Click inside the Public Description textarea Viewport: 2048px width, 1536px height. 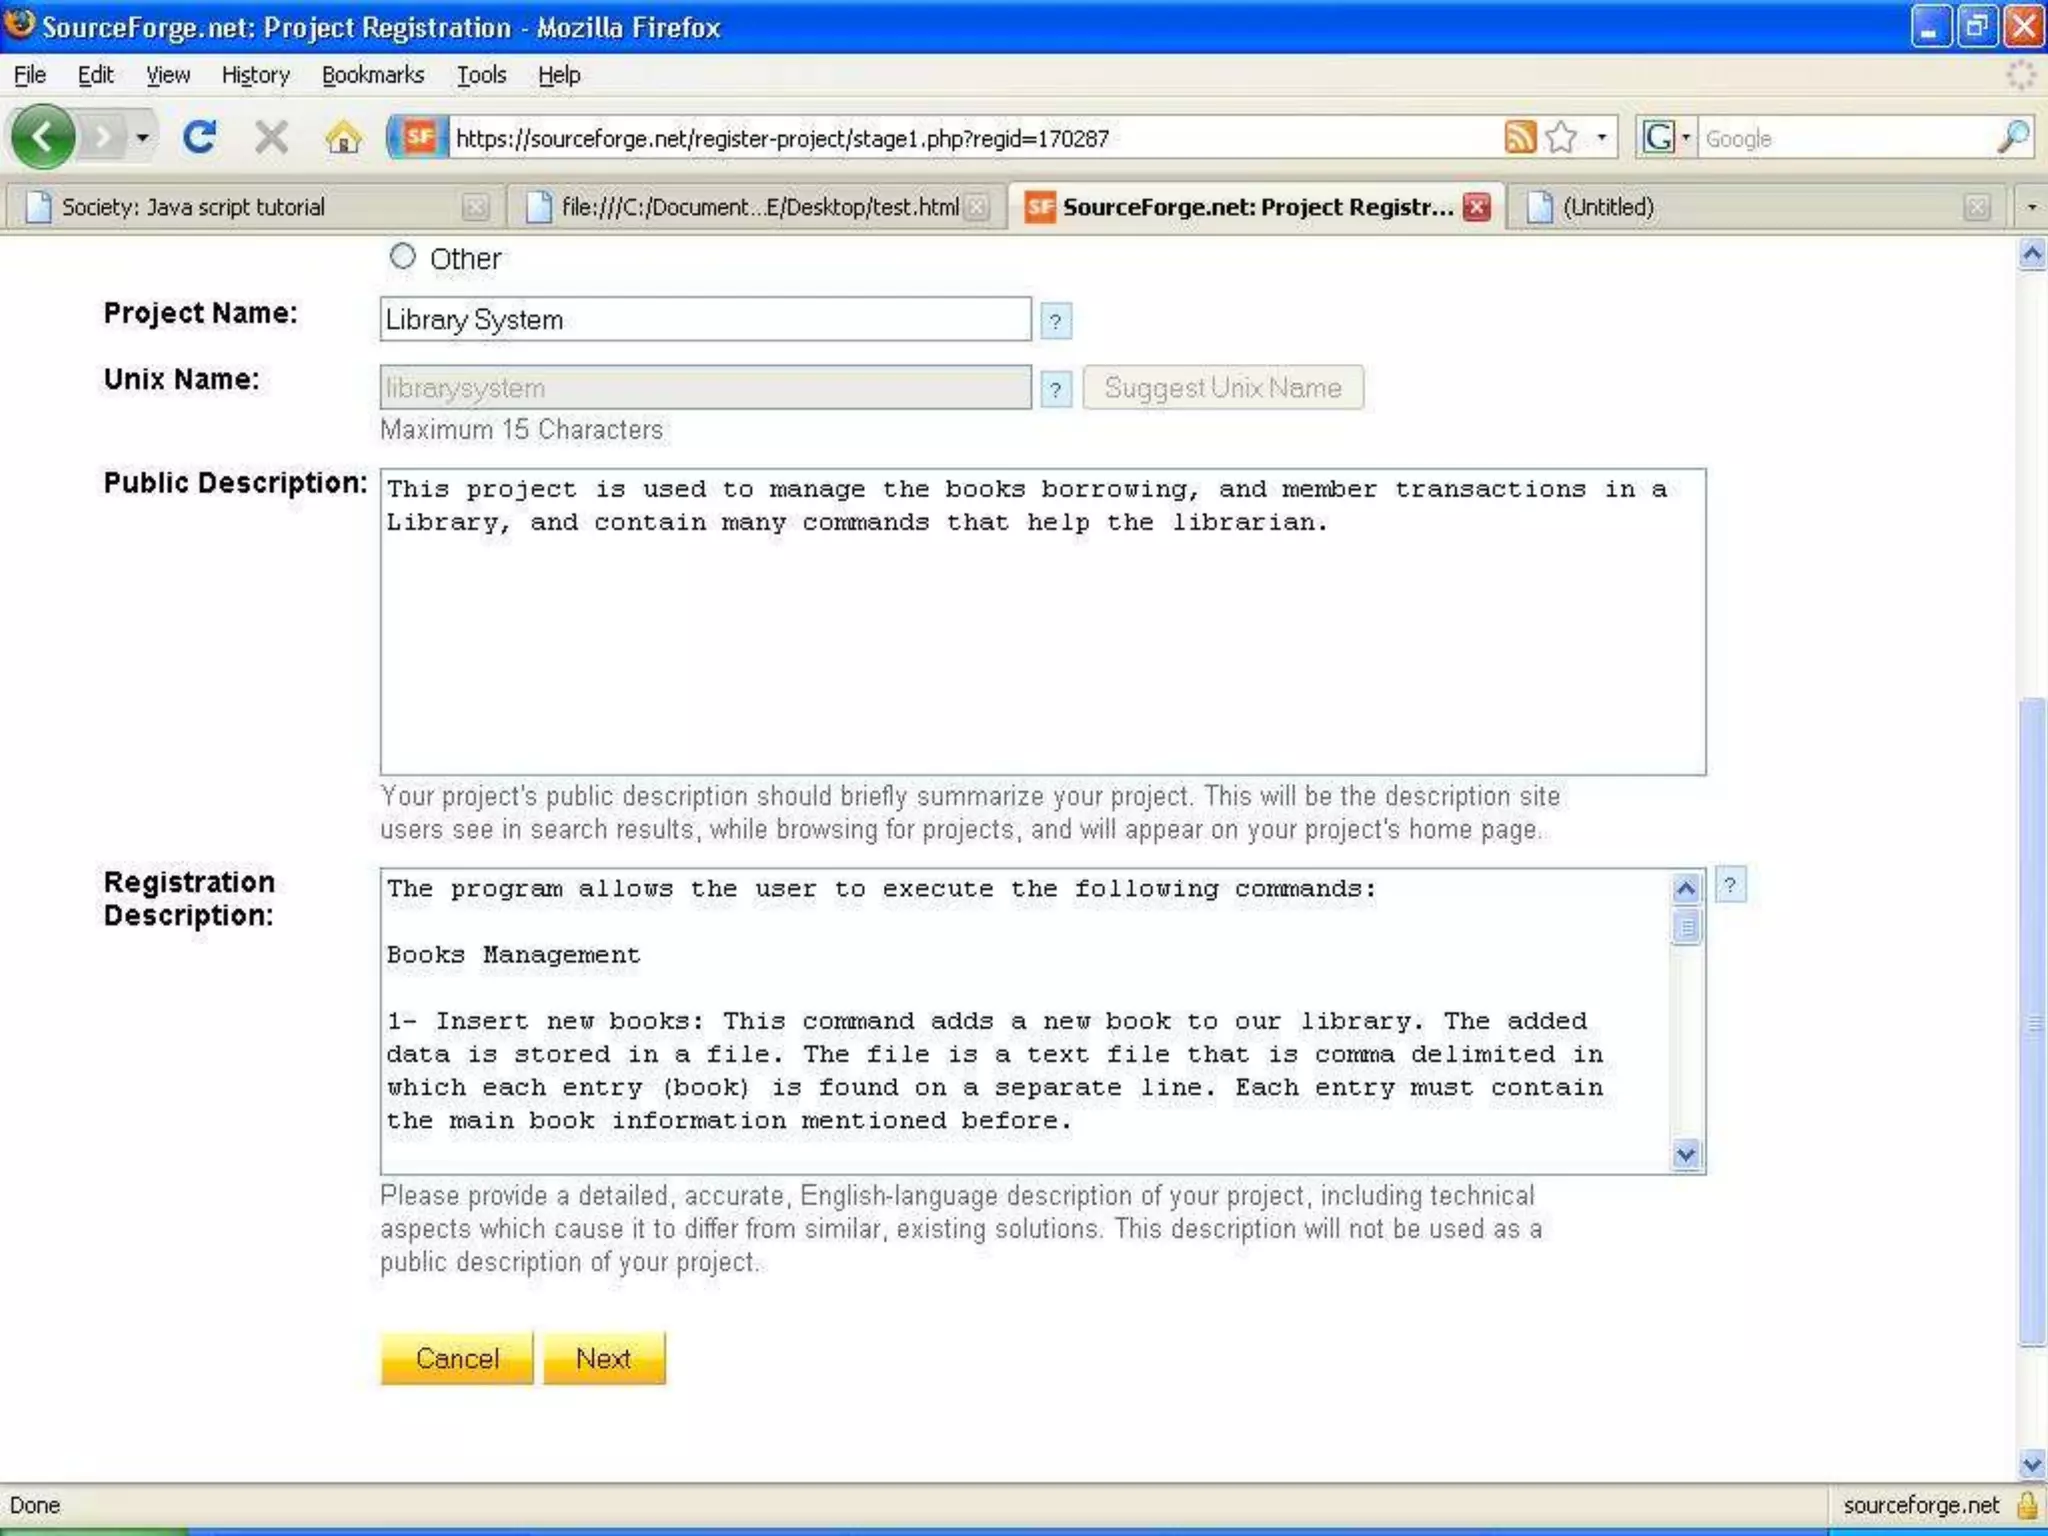(1043, 621)
